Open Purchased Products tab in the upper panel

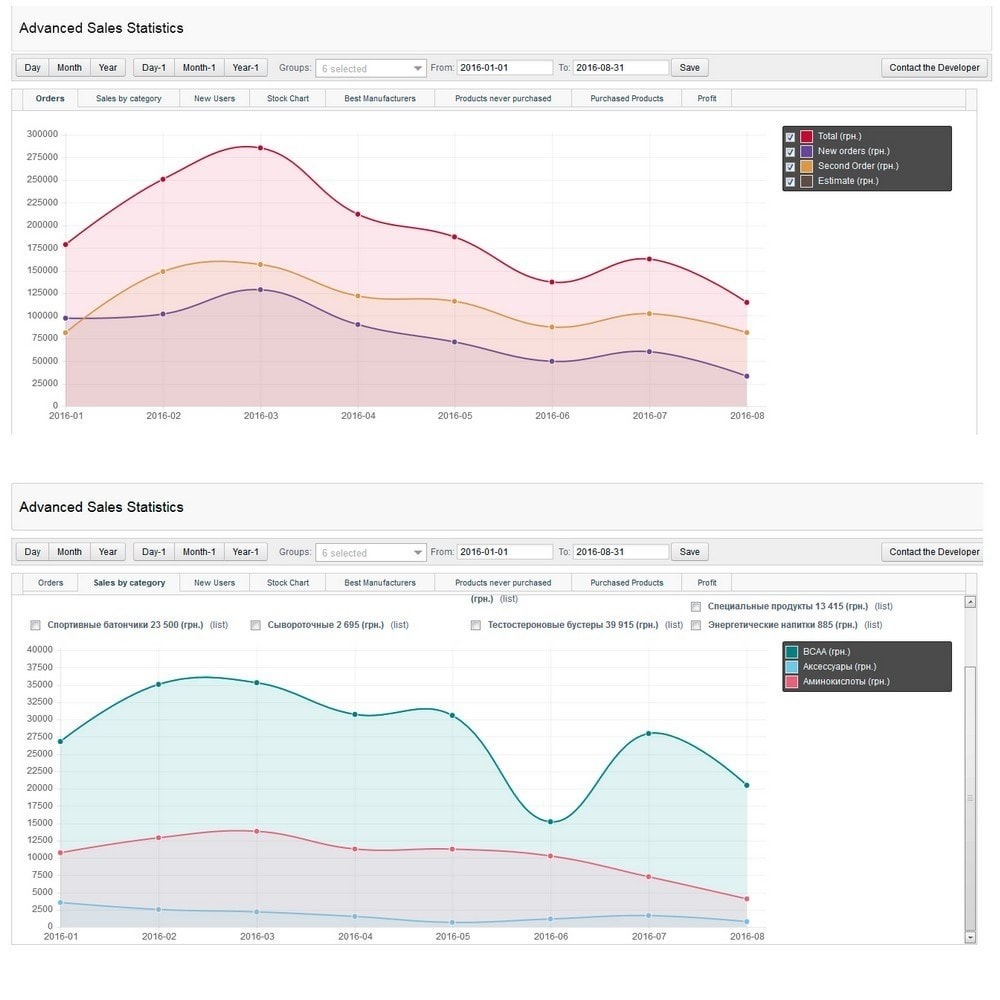click(x=627, y=98)
